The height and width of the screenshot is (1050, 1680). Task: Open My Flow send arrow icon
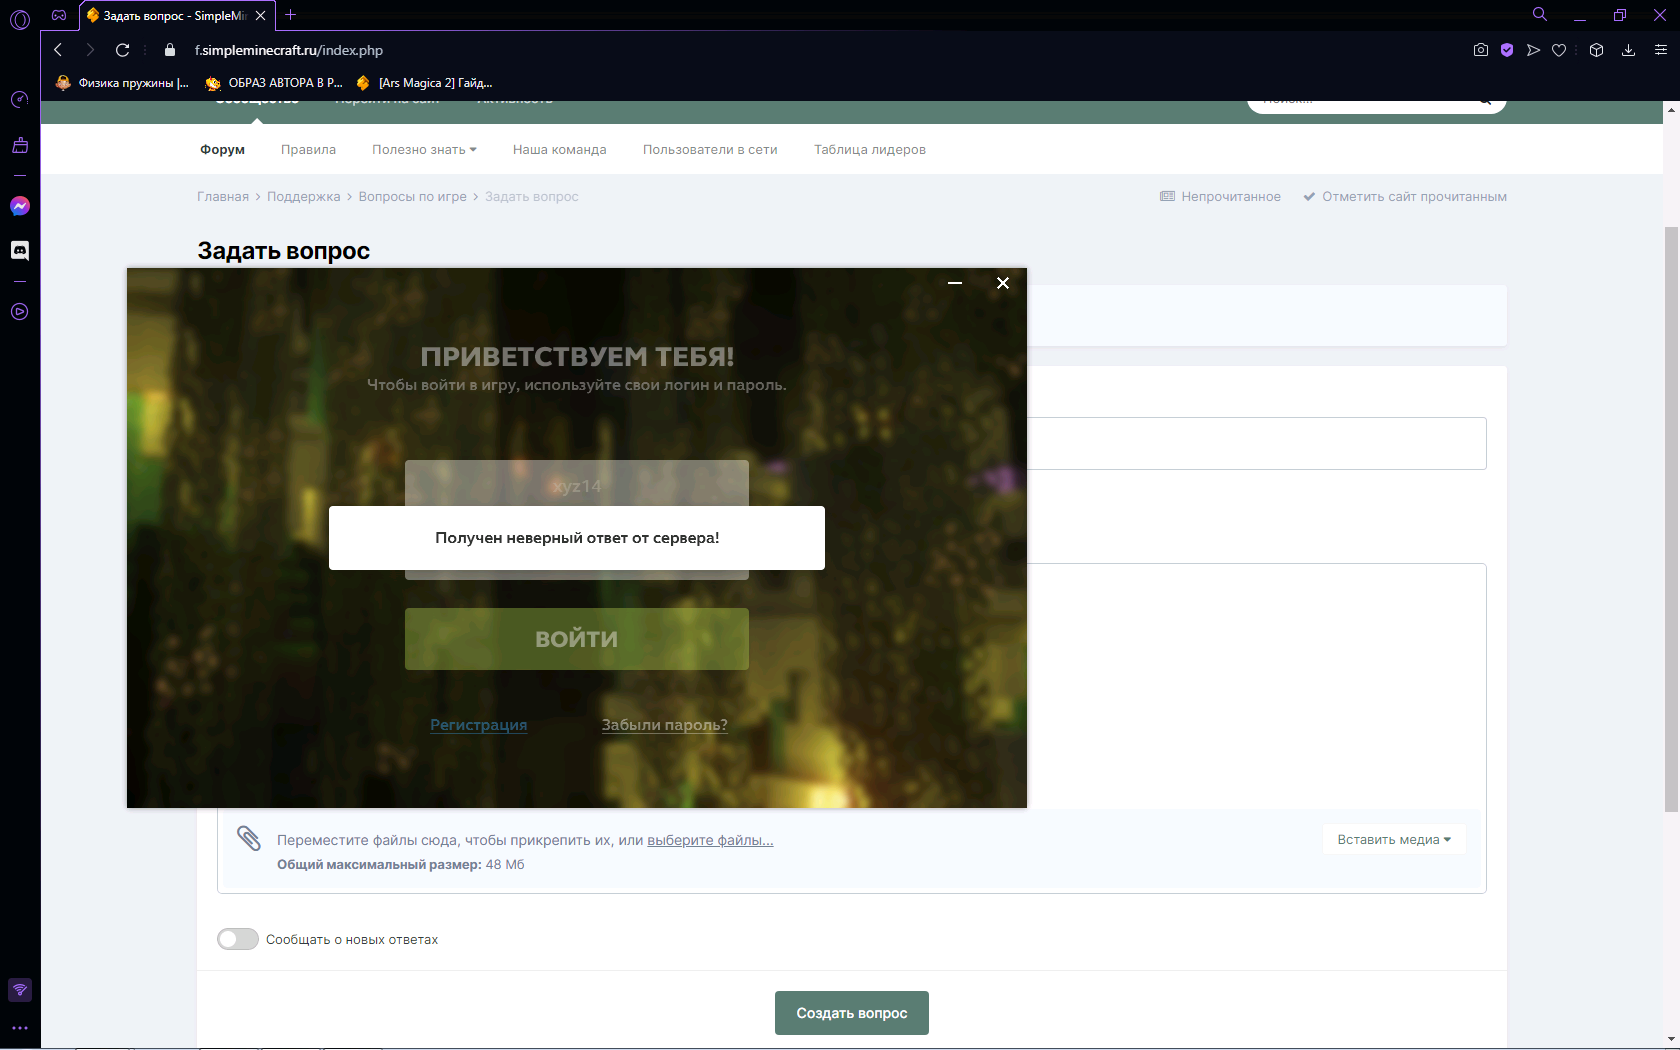(1533, 50)
